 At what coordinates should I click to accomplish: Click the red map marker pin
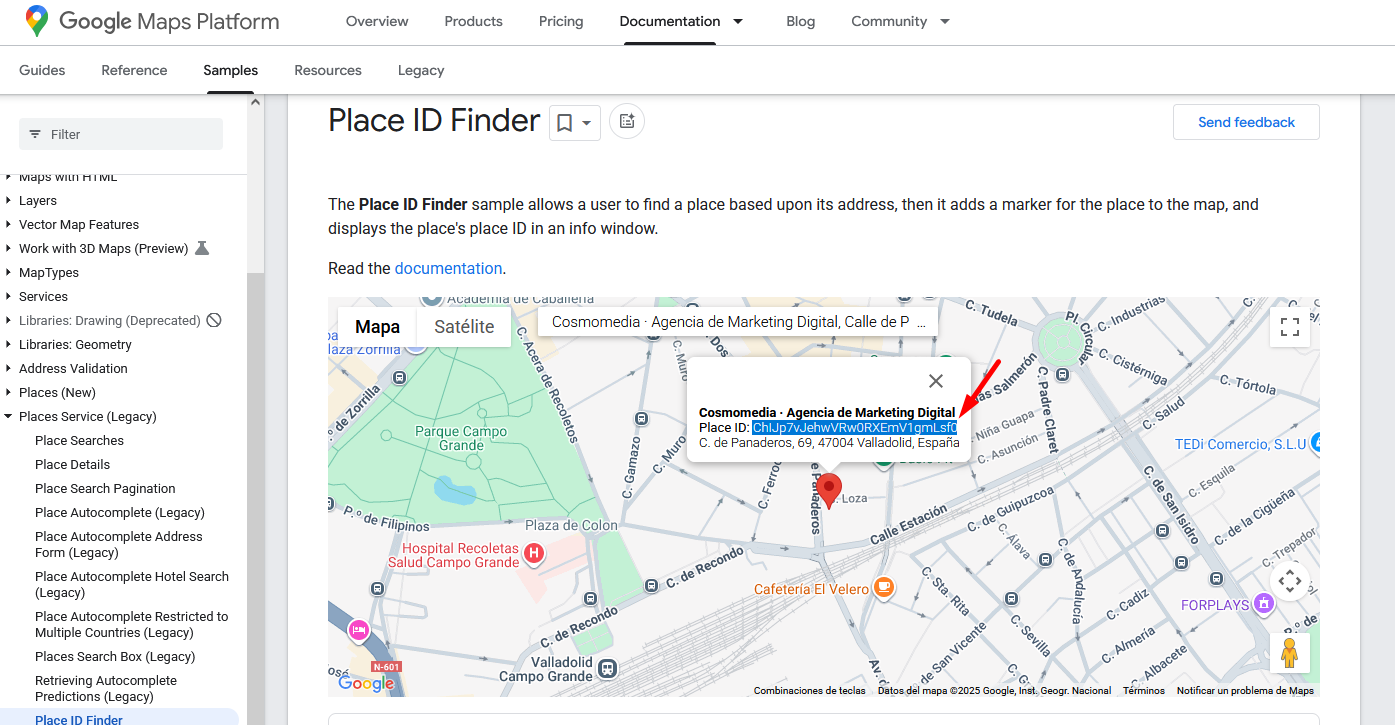pos(828,490)
